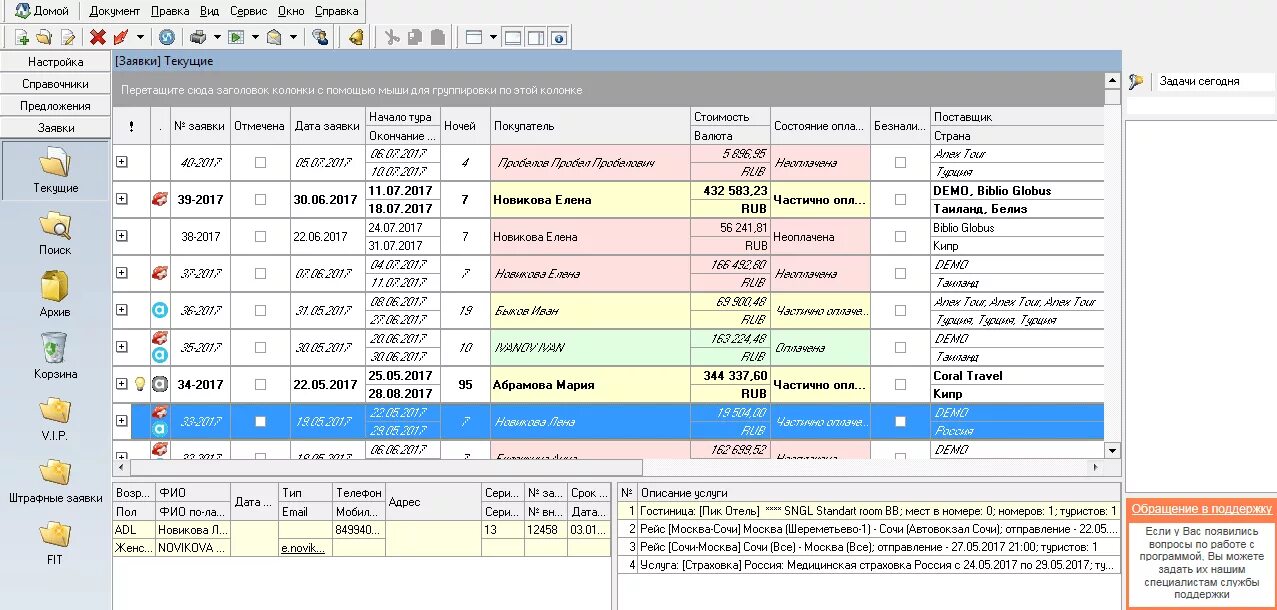Click the paste clipboard icon
Screen dimensions: 1277x610
pos(437,38)
